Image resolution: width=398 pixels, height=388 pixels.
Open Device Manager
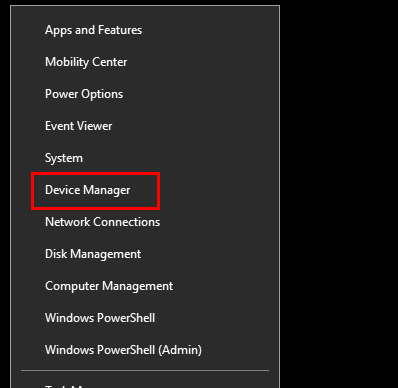point(88,190)
